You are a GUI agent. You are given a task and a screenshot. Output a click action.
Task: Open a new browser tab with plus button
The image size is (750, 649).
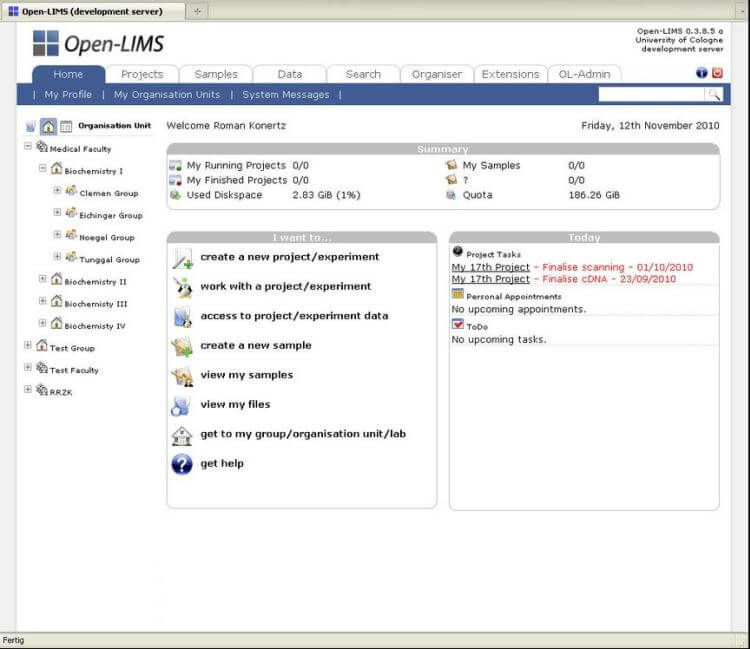click(197, 11)
